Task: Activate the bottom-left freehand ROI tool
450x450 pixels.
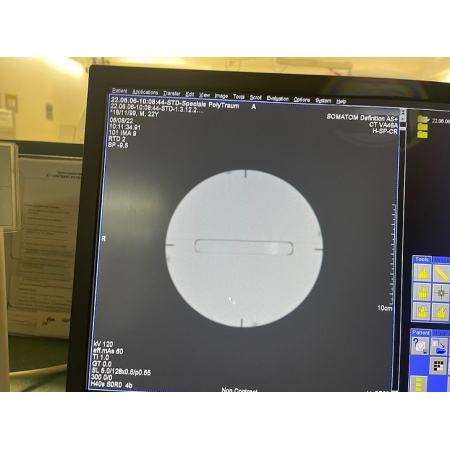Action: click(x=422, y=312)
